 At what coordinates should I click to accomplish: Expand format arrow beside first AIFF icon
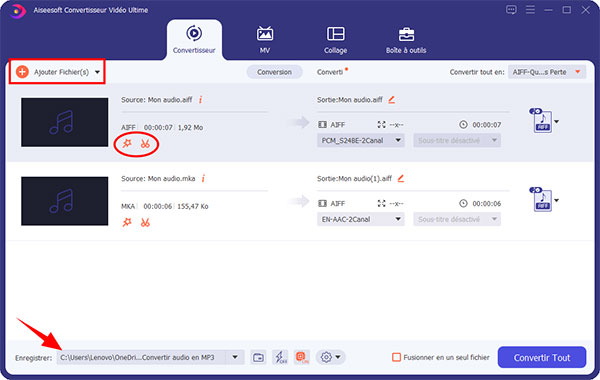click(557, 122)
